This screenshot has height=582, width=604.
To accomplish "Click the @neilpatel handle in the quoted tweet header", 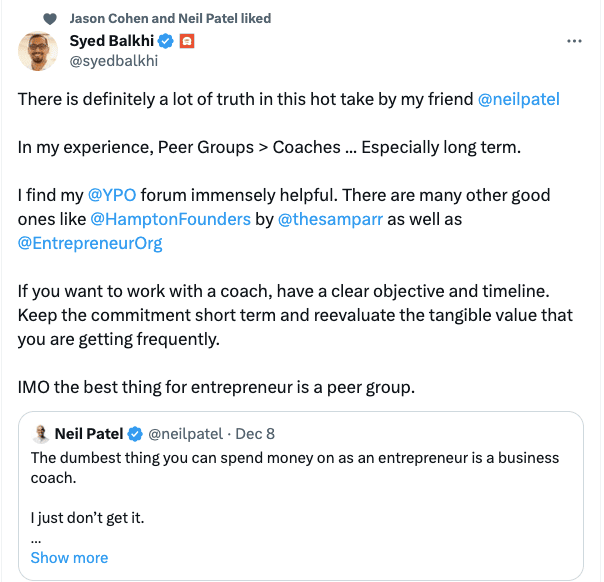I will pyautogui.click(x=187, y=434).
